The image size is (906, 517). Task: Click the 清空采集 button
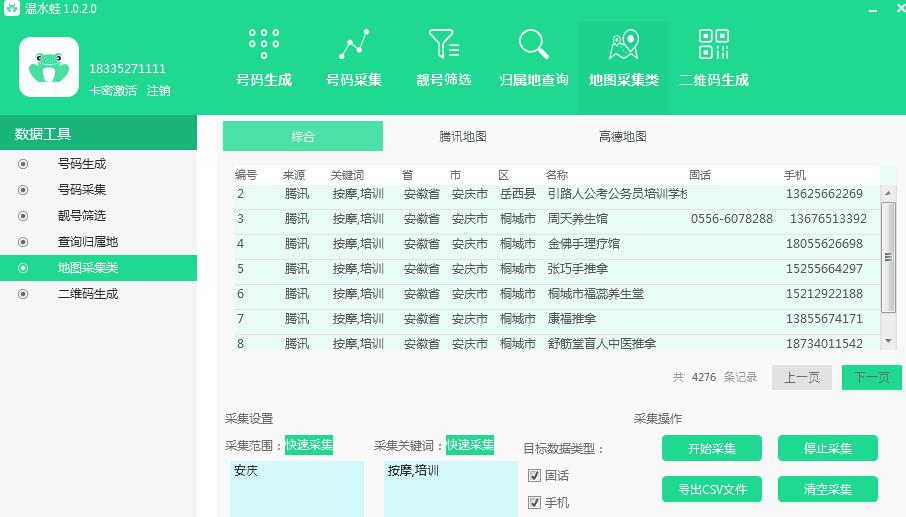coord(827,489)
